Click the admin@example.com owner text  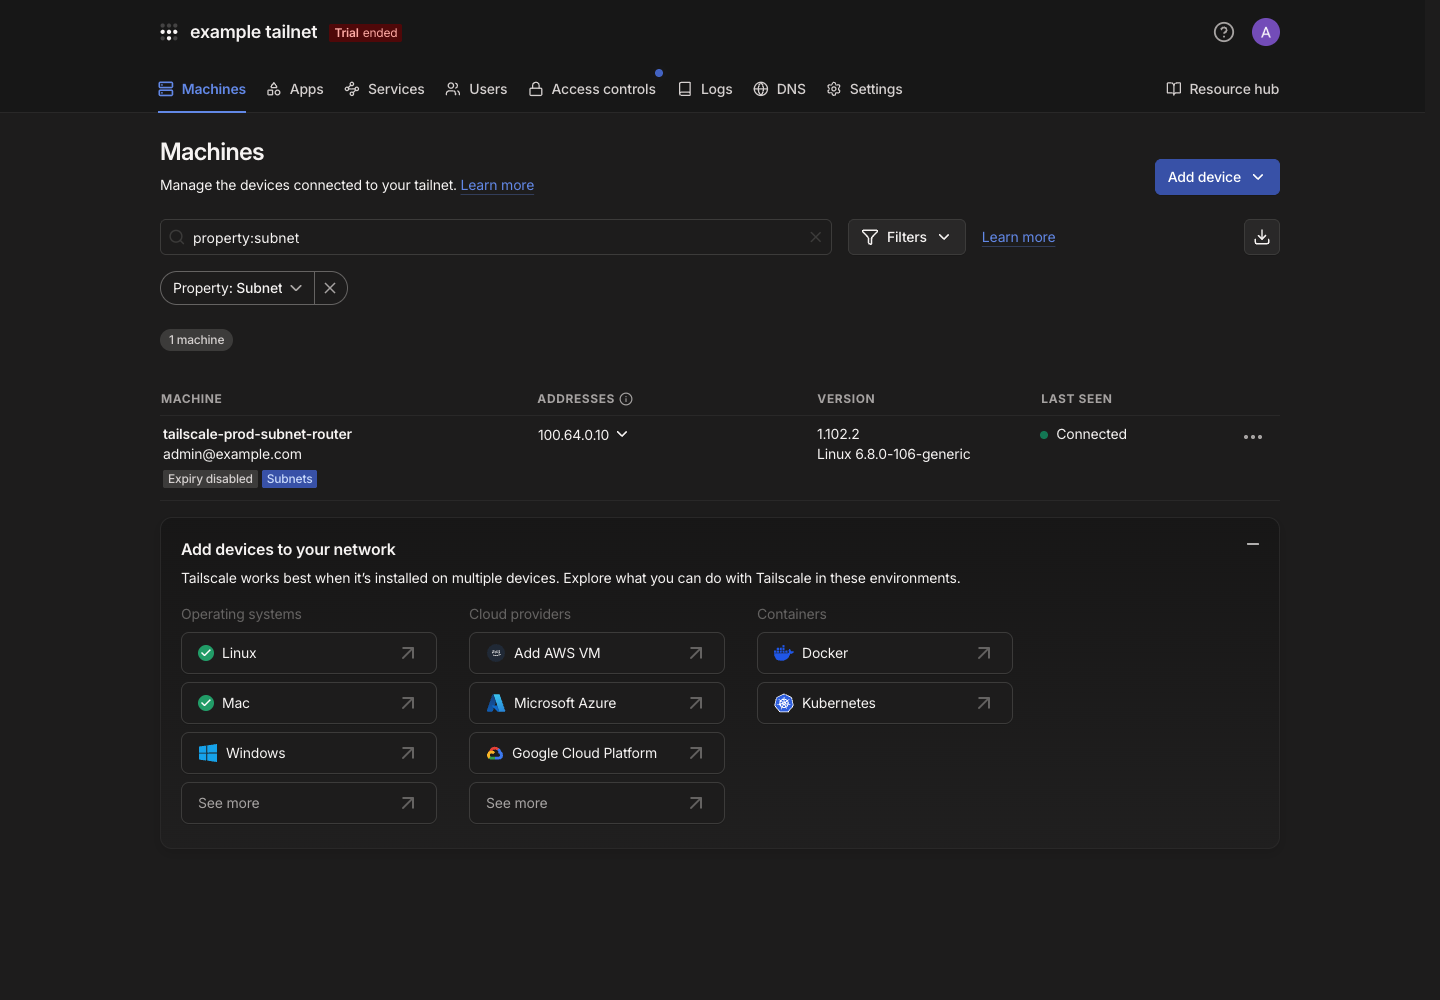(232, 454)
